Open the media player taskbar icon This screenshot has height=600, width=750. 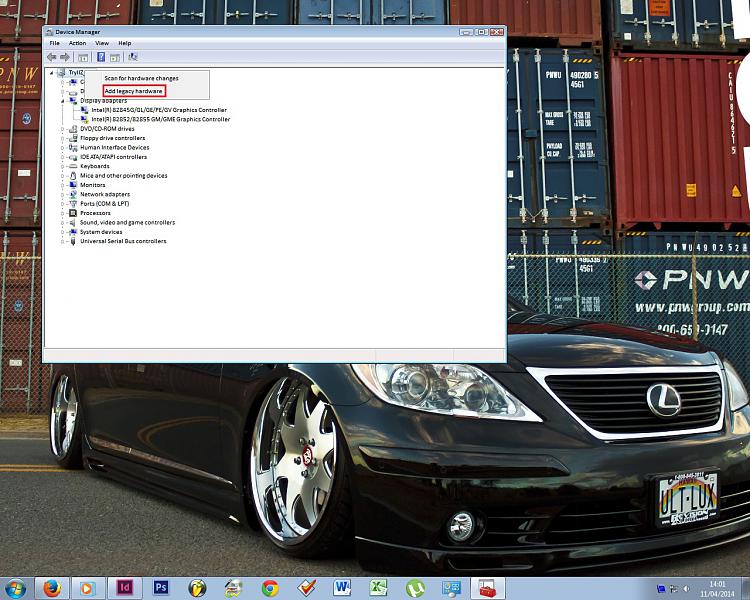click(87, 588)
